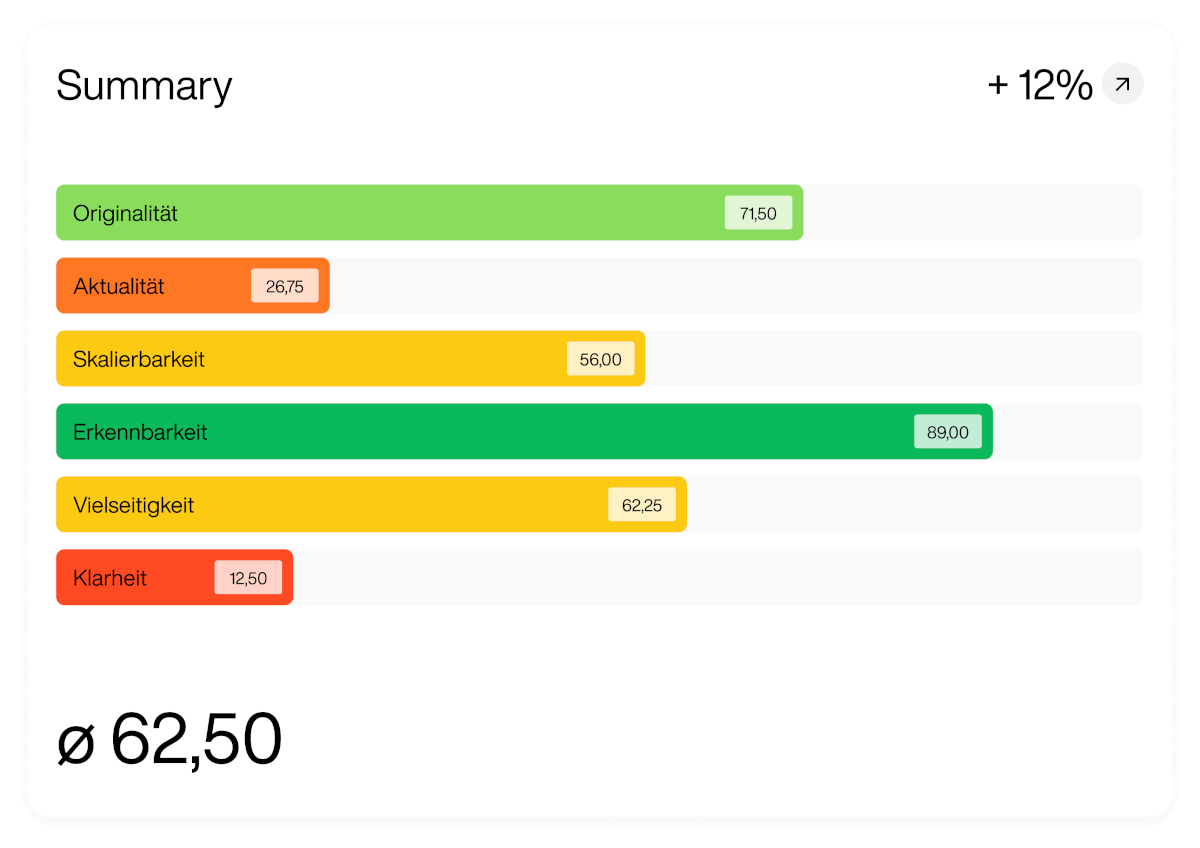Viewport: 1200px width, 848px height.
Task: Click the 62,25 value badge
Action: pyautogui.click(x=642, y=505)
